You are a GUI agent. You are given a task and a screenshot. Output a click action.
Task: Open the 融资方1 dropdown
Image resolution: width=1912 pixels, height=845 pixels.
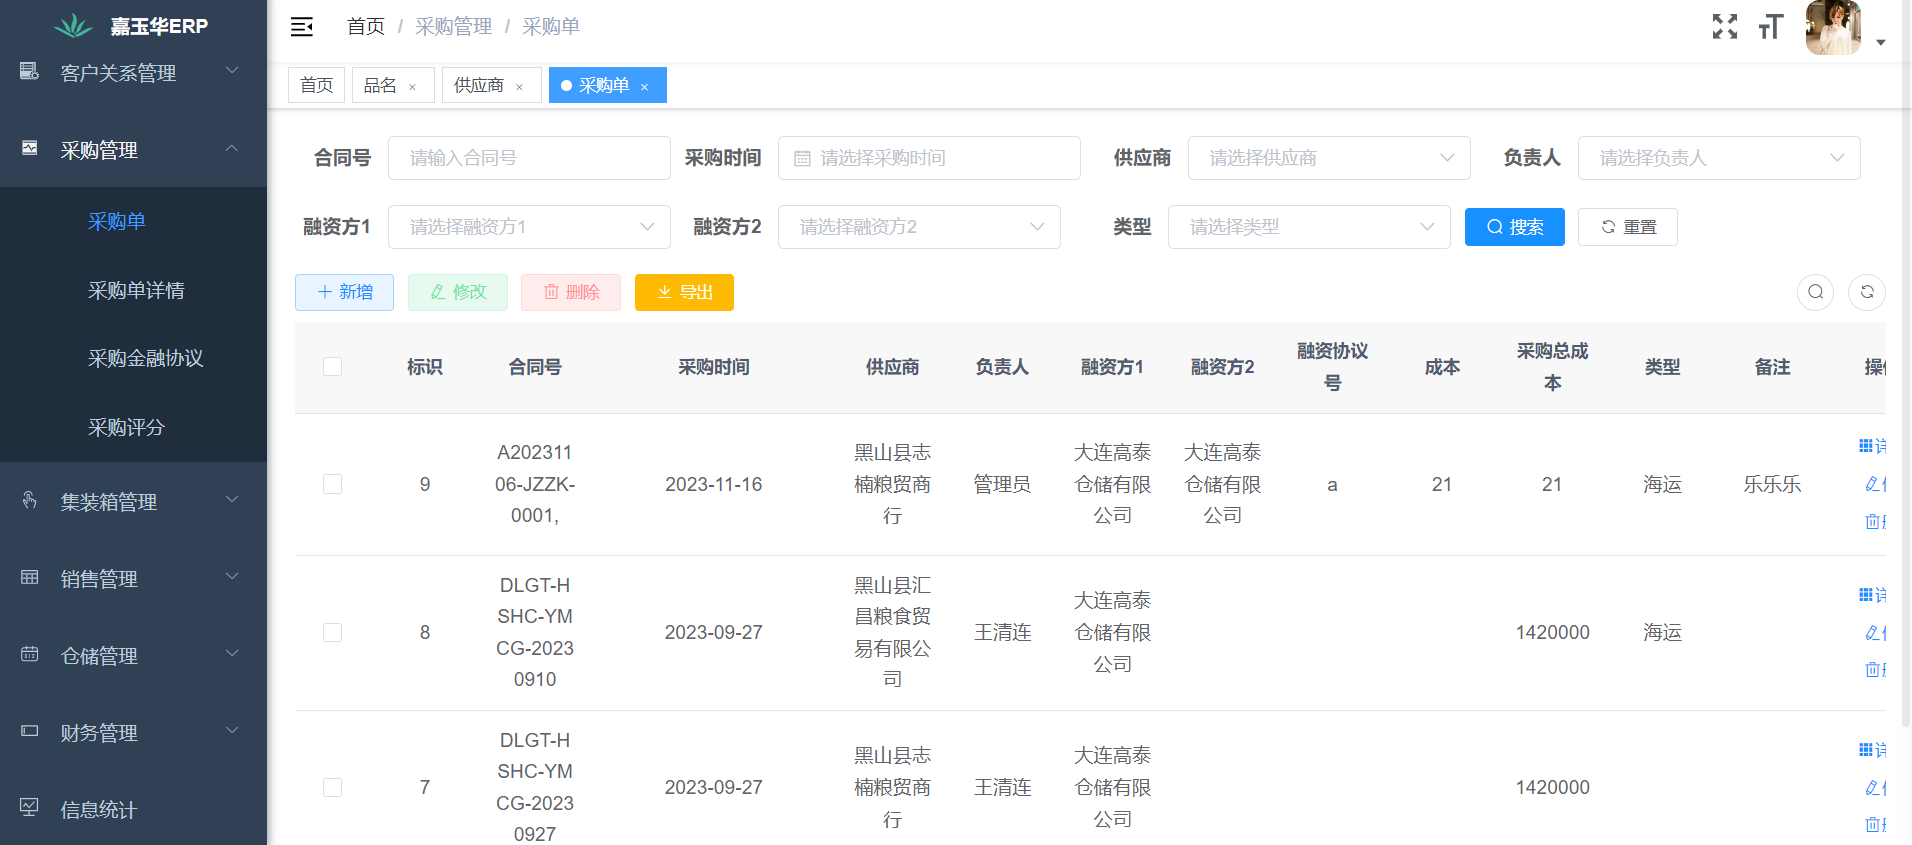[529, 227]
